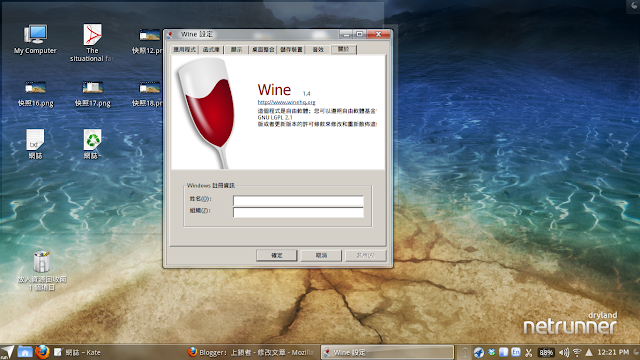Click the 'En' input method indicator

(516, 352)
